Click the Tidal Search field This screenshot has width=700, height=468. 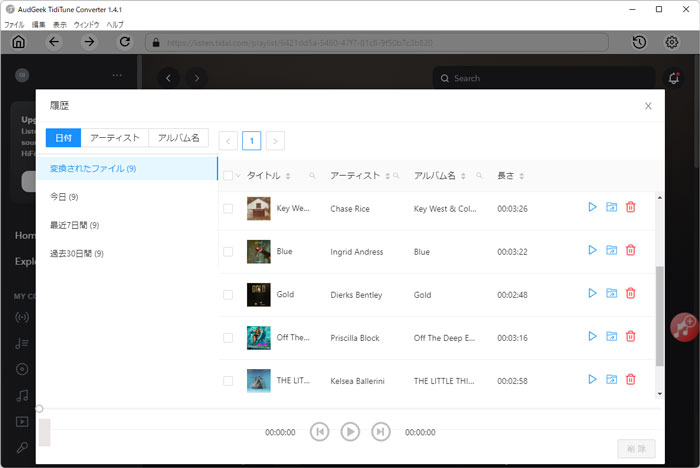(x=545, y=78)
